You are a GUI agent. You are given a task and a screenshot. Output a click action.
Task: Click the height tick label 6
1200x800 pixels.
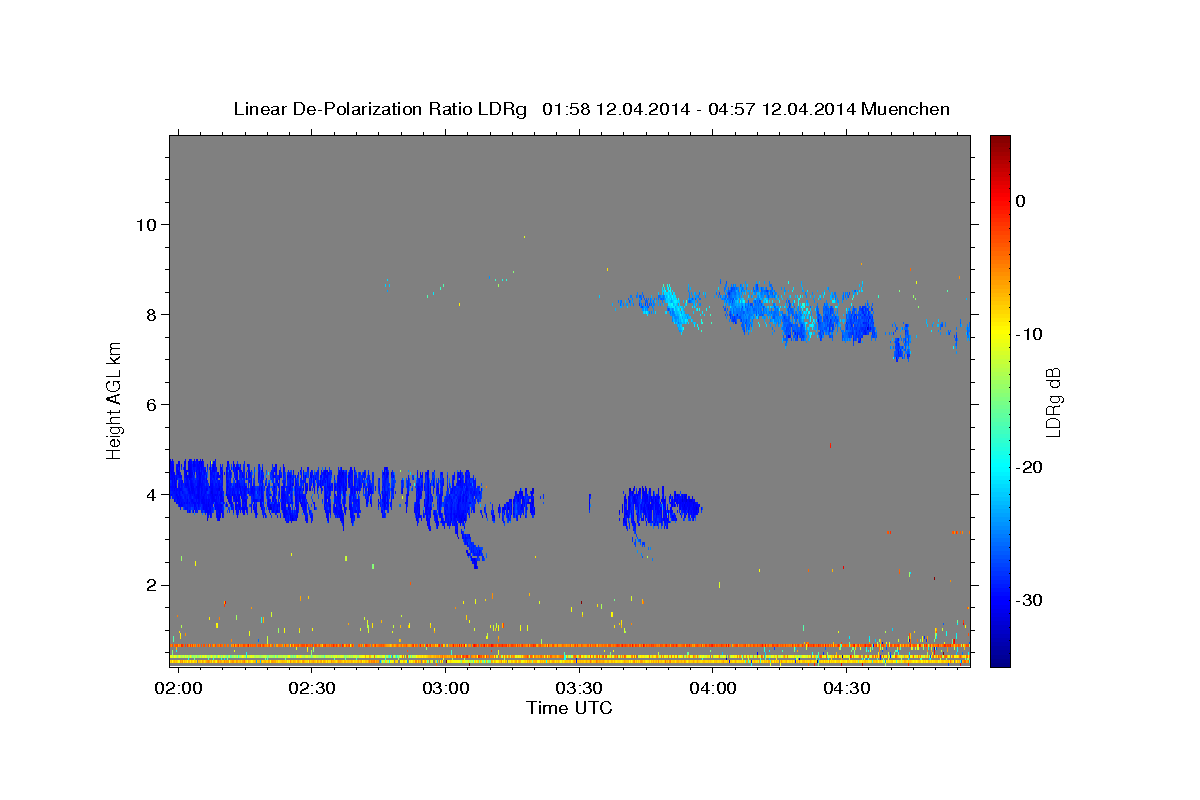(x=150, y=404)
